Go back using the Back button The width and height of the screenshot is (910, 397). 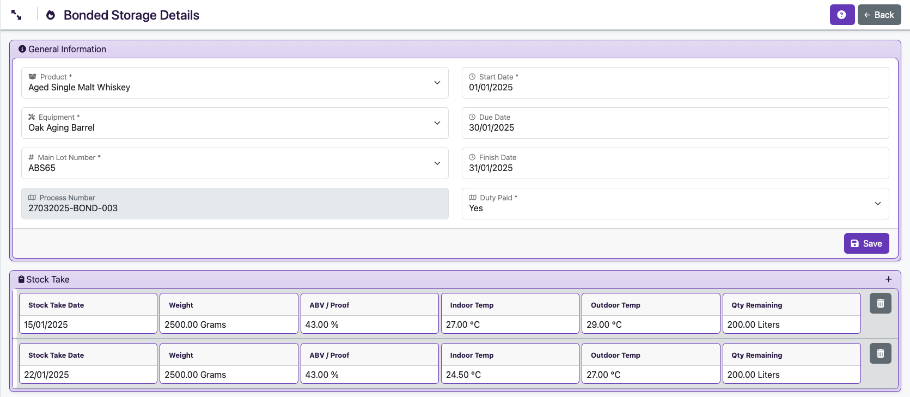(879, 15)
